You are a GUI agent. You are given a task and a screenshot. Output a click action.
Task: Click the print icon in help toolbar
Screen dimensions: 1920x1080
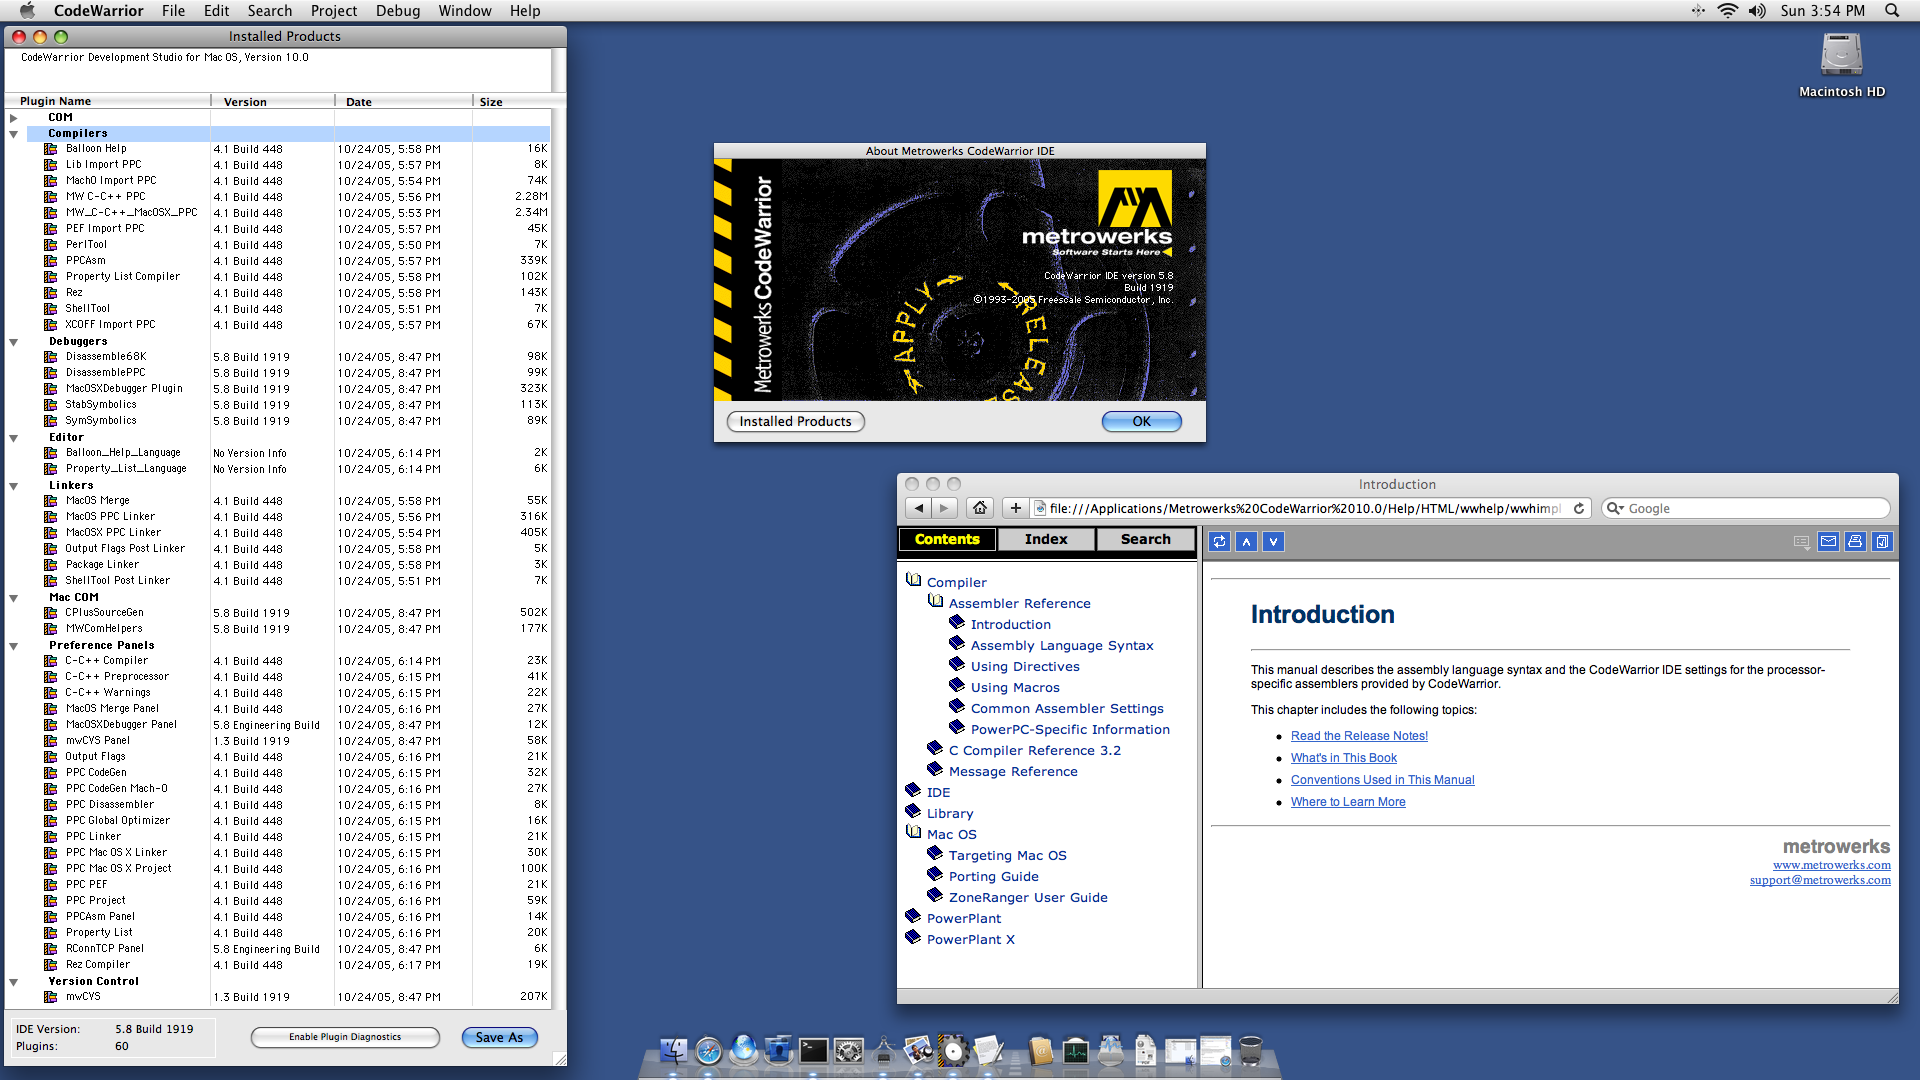point(1855,541)
